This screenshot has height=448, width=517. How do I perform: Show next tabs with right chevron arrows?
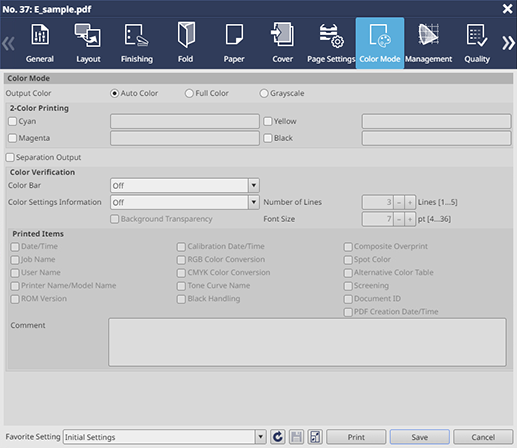[509, 43]
